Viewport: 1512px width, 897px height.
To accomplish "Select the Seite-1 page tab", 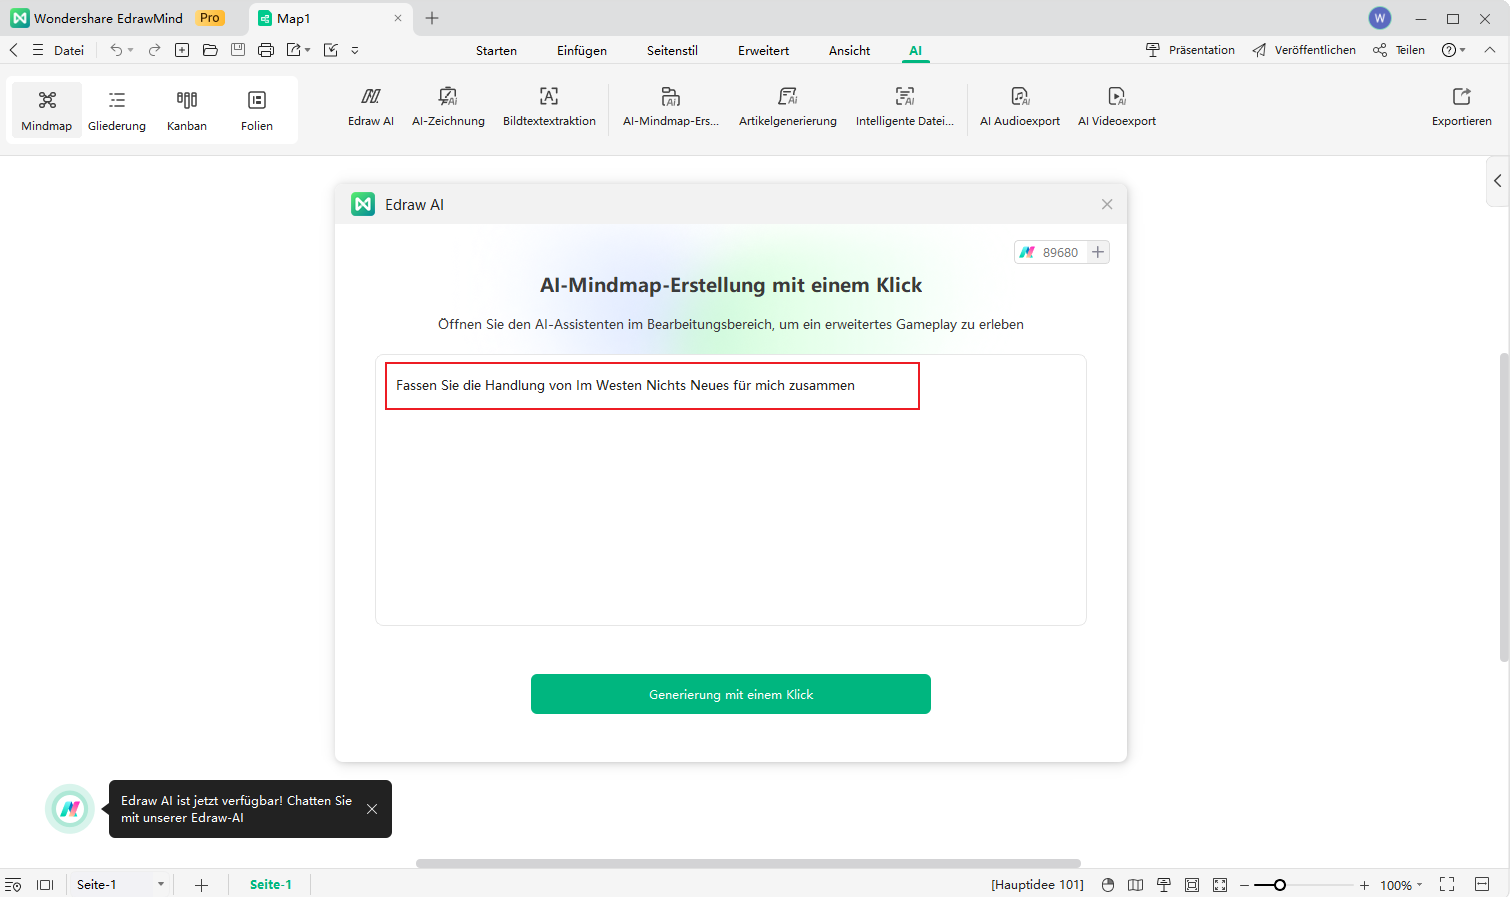I will click(271, 885).
